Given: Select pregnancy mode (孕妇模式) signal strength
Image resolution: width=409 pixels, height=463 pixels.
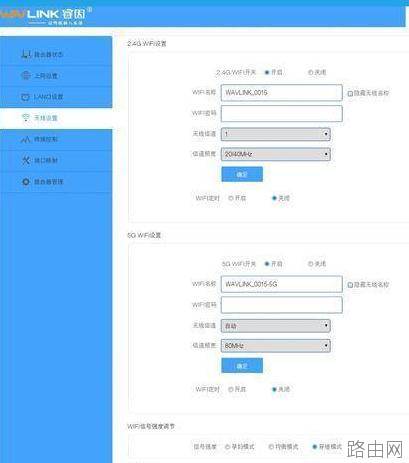Looking at the screenshot, I should click(228, 447).
